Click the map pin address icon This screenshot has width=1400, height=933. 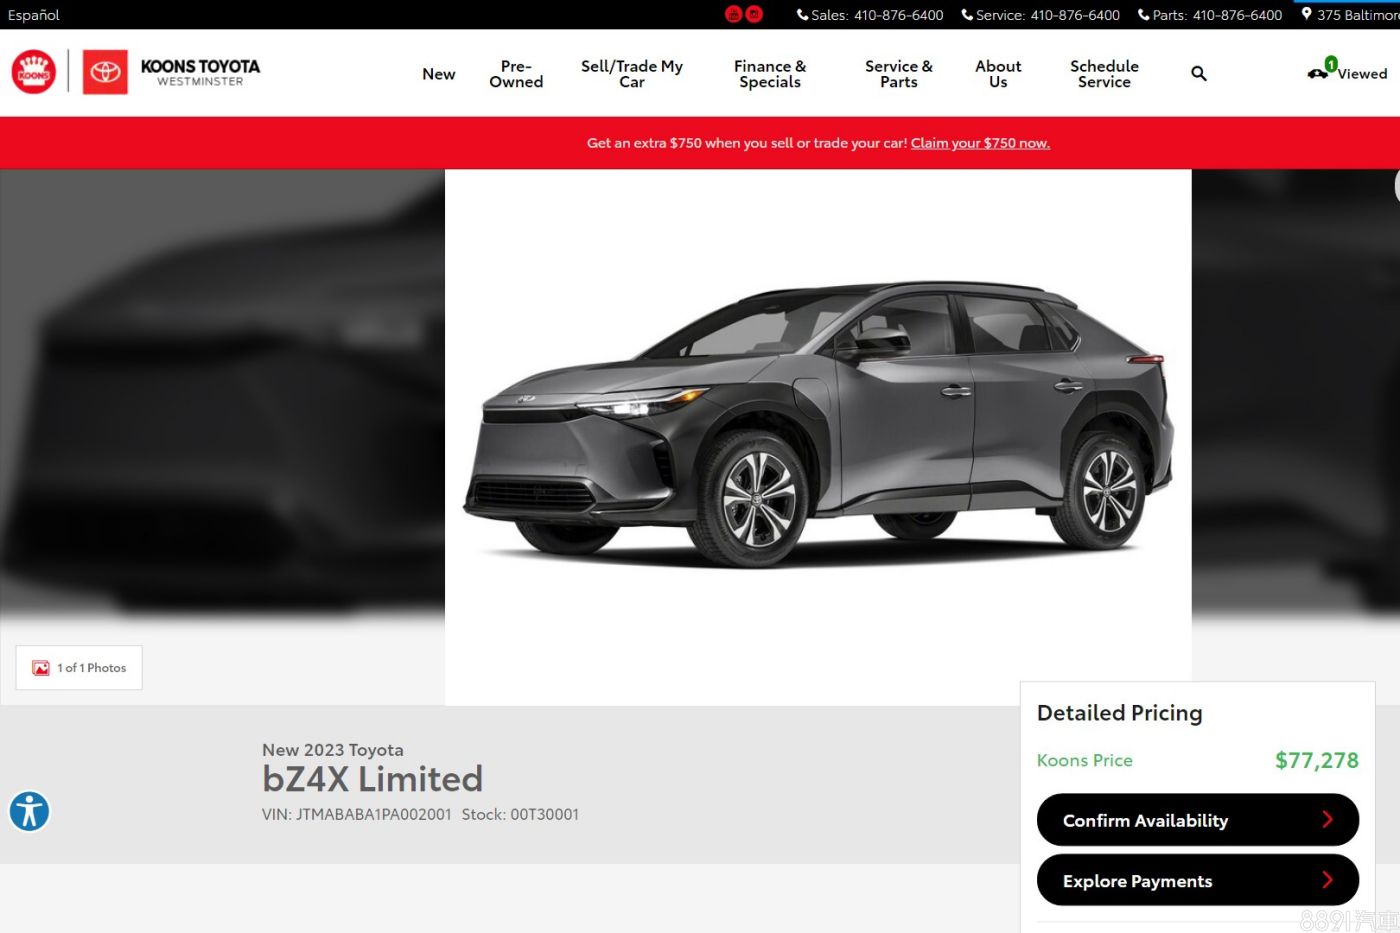(1306, 14)
